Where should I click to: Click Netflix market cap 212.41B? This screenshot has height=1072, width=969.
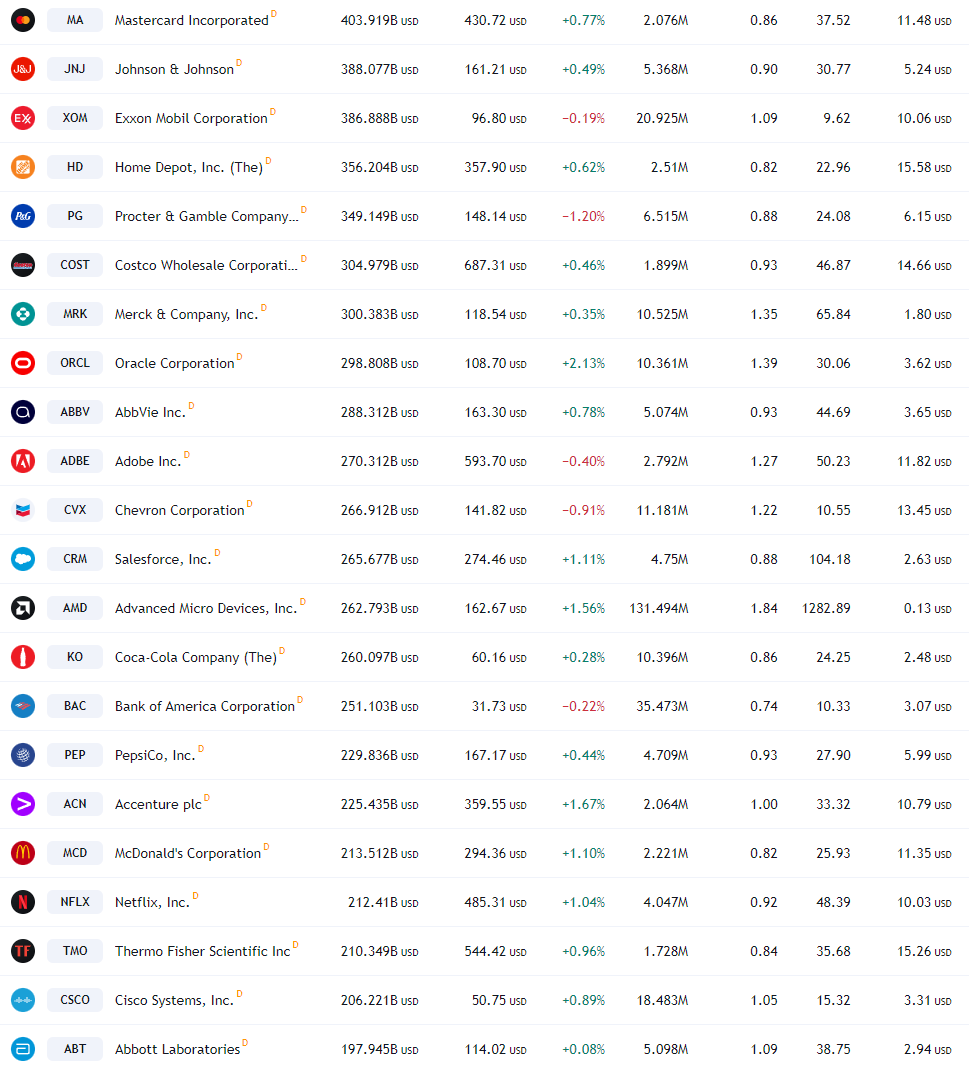383,902
